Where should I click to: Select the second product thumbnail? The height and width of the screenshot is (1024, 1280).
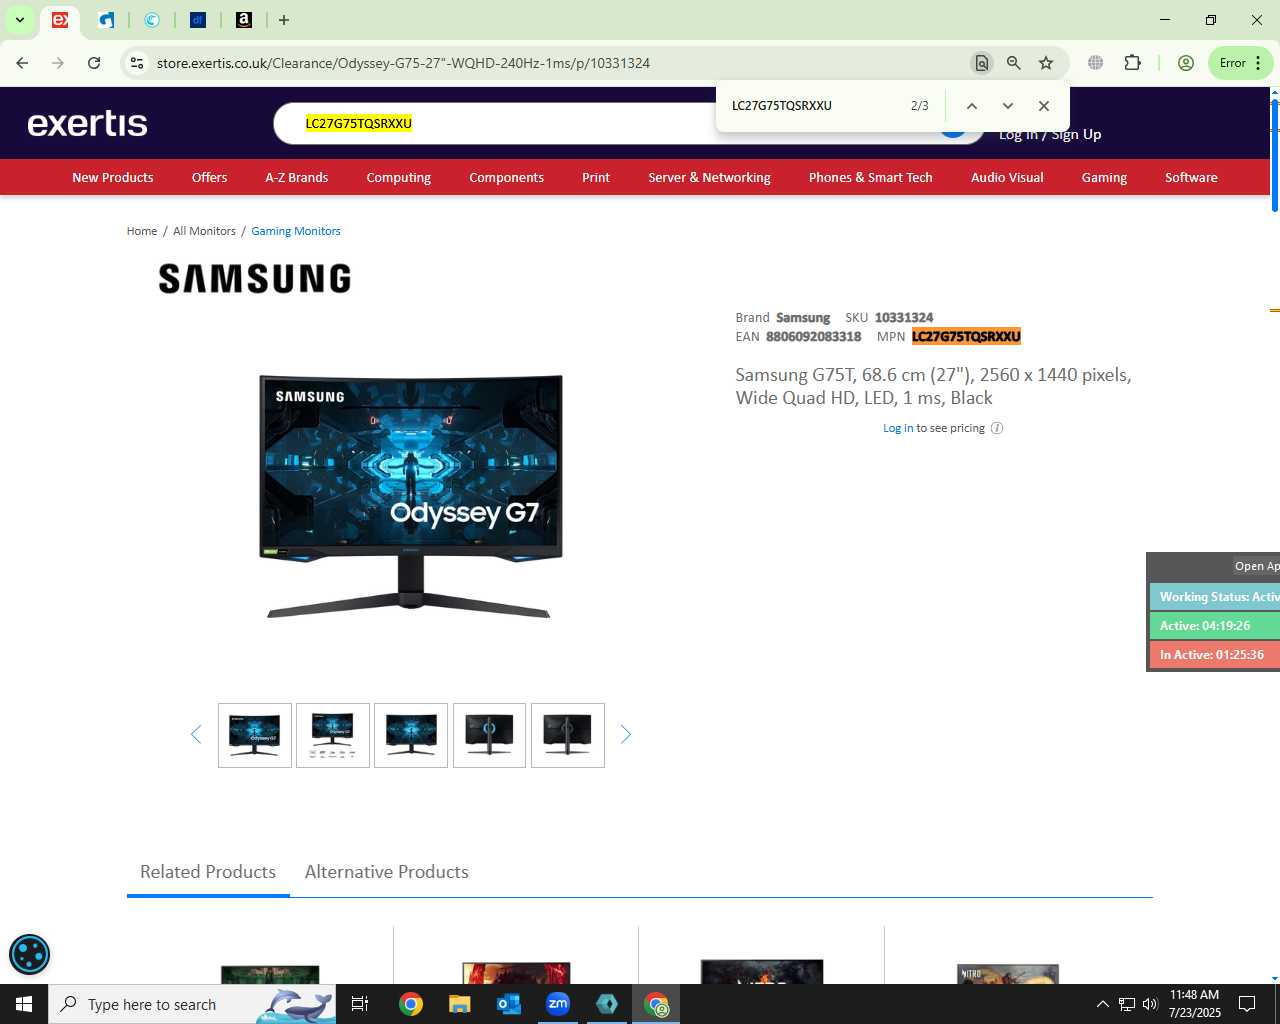pyautogui.click(x=333, y=735)
